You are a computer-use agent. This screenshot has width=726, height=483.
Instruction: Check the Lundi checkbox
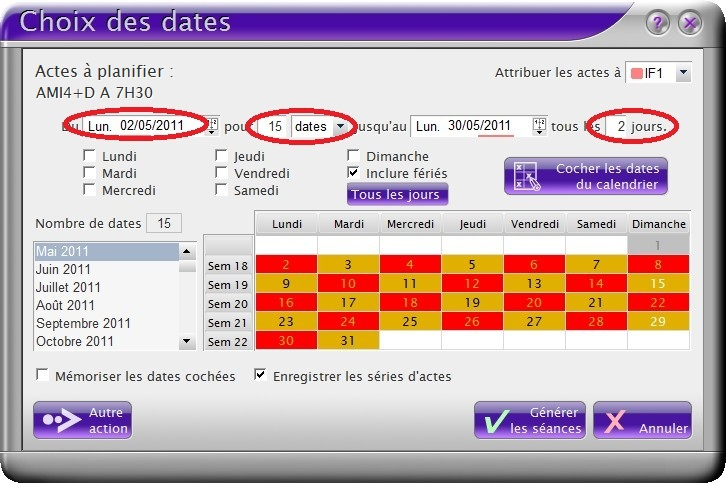click(90, 156)
